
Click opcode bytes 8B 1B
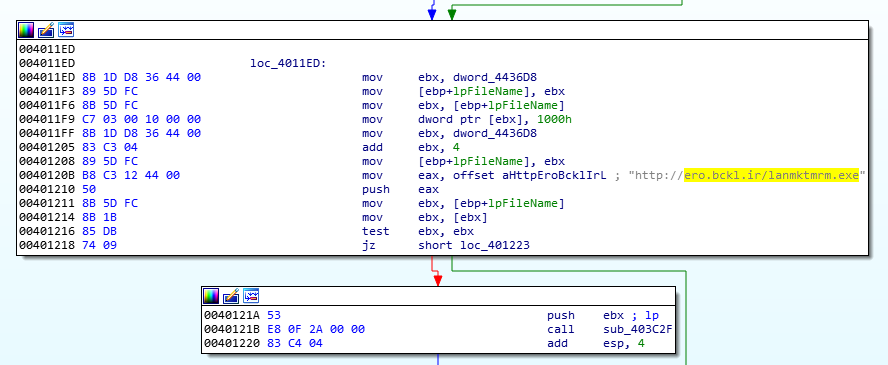[100, 217]
